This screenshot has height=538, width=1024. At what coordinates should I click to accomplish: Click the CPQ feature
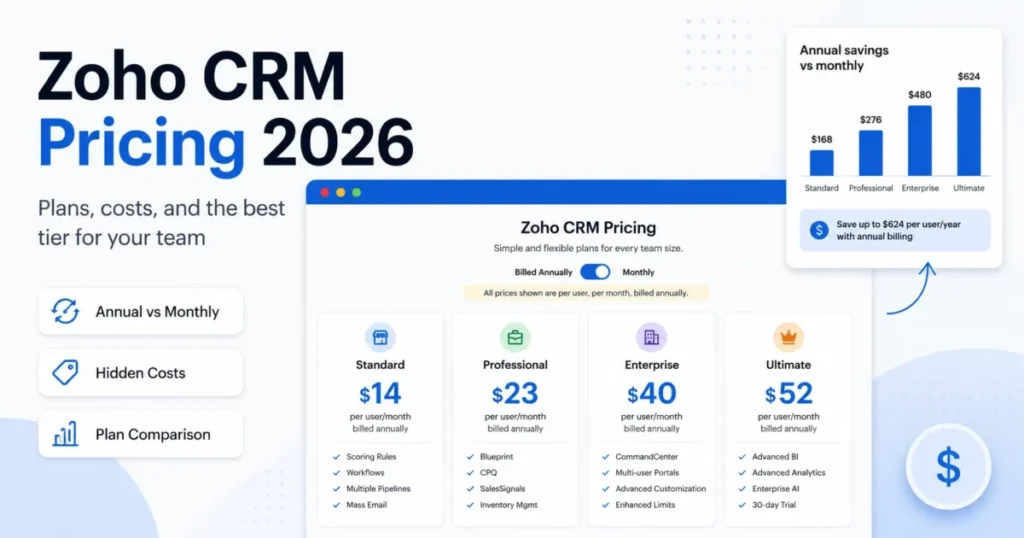pyautogui.click(x=488, y=472)
